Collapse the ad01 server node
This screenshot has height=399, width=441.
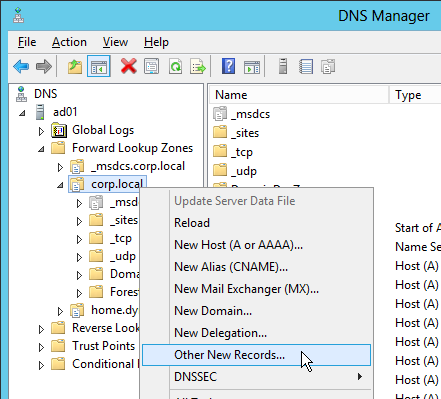coord(22,113)
